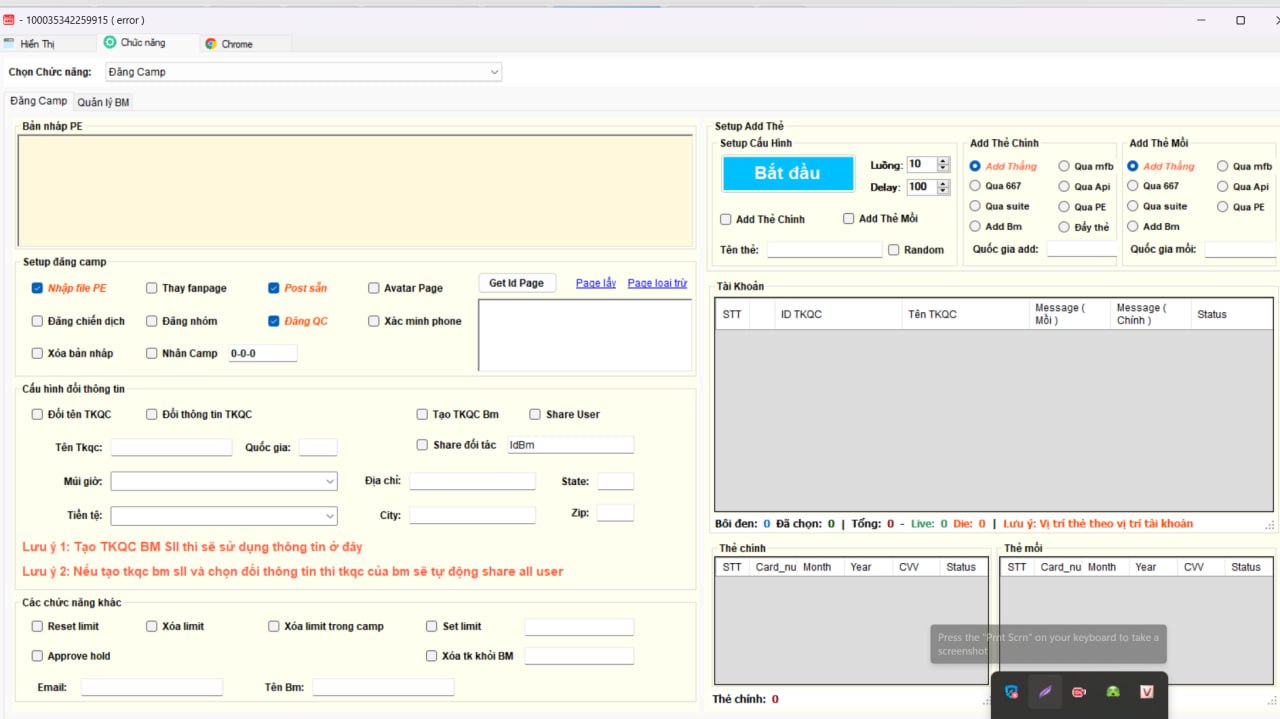Click the Page lấy link

(x=596, y=283)
